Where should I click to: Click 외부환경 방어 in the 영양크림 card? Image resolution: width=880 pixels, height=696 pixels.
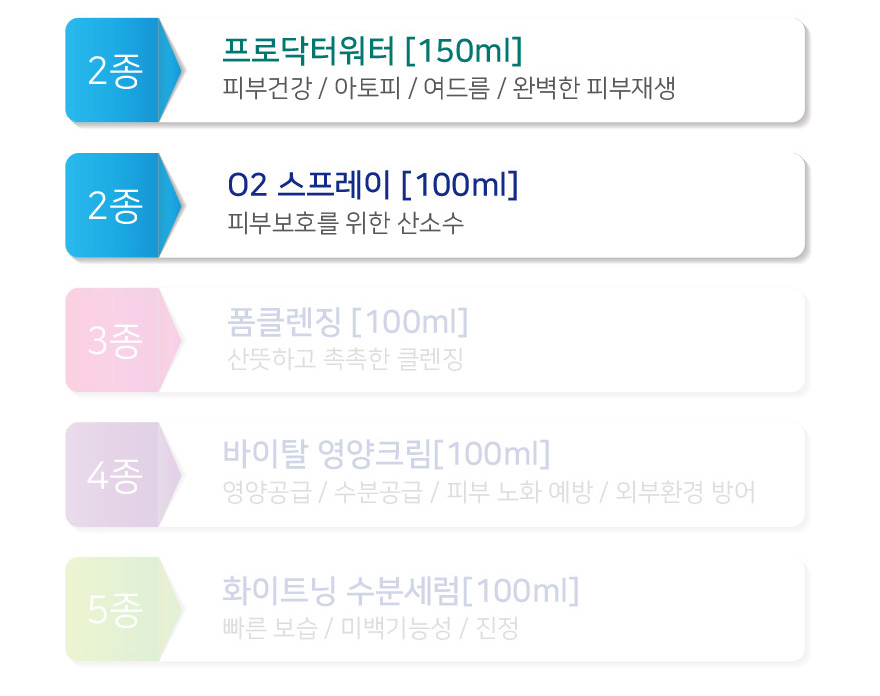[x=685, y=492]
